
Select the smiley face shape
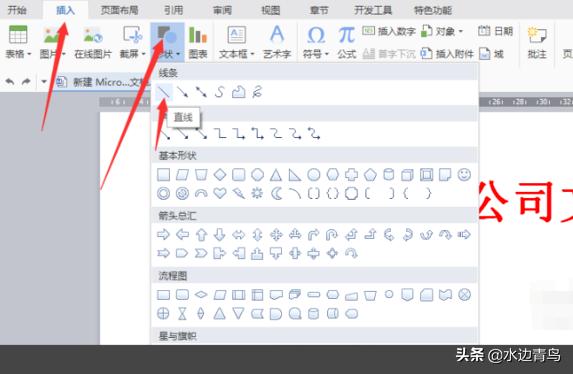(464, 175)
